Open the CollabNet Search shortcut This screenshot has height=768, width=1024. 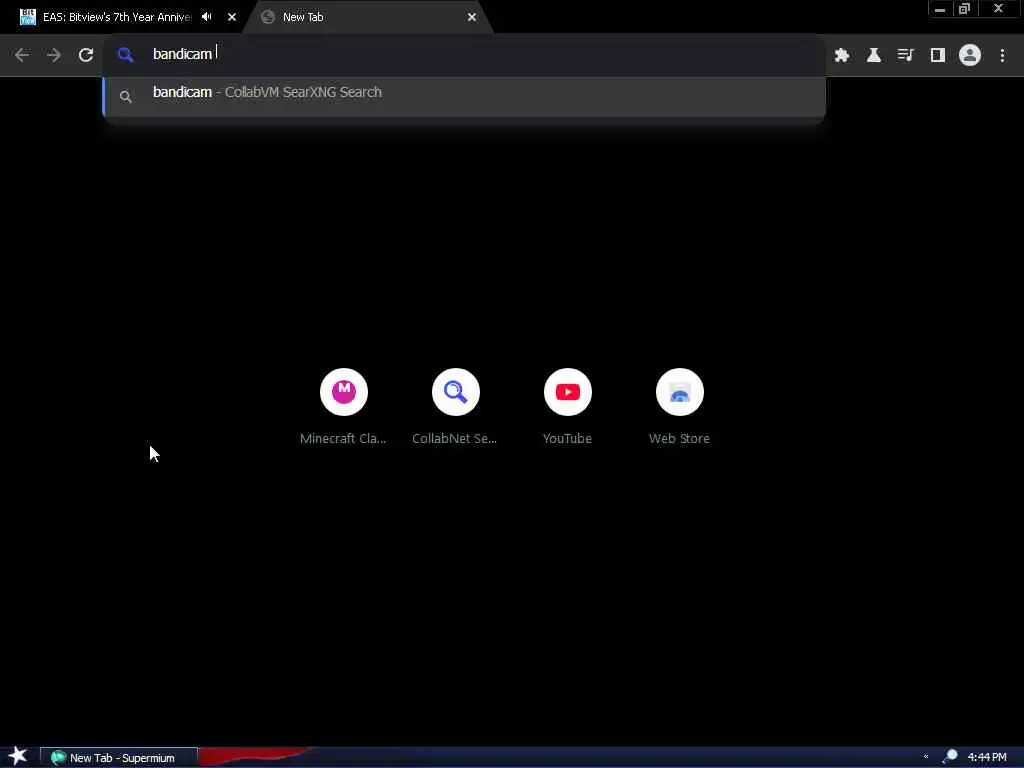[x=455, y=408]
